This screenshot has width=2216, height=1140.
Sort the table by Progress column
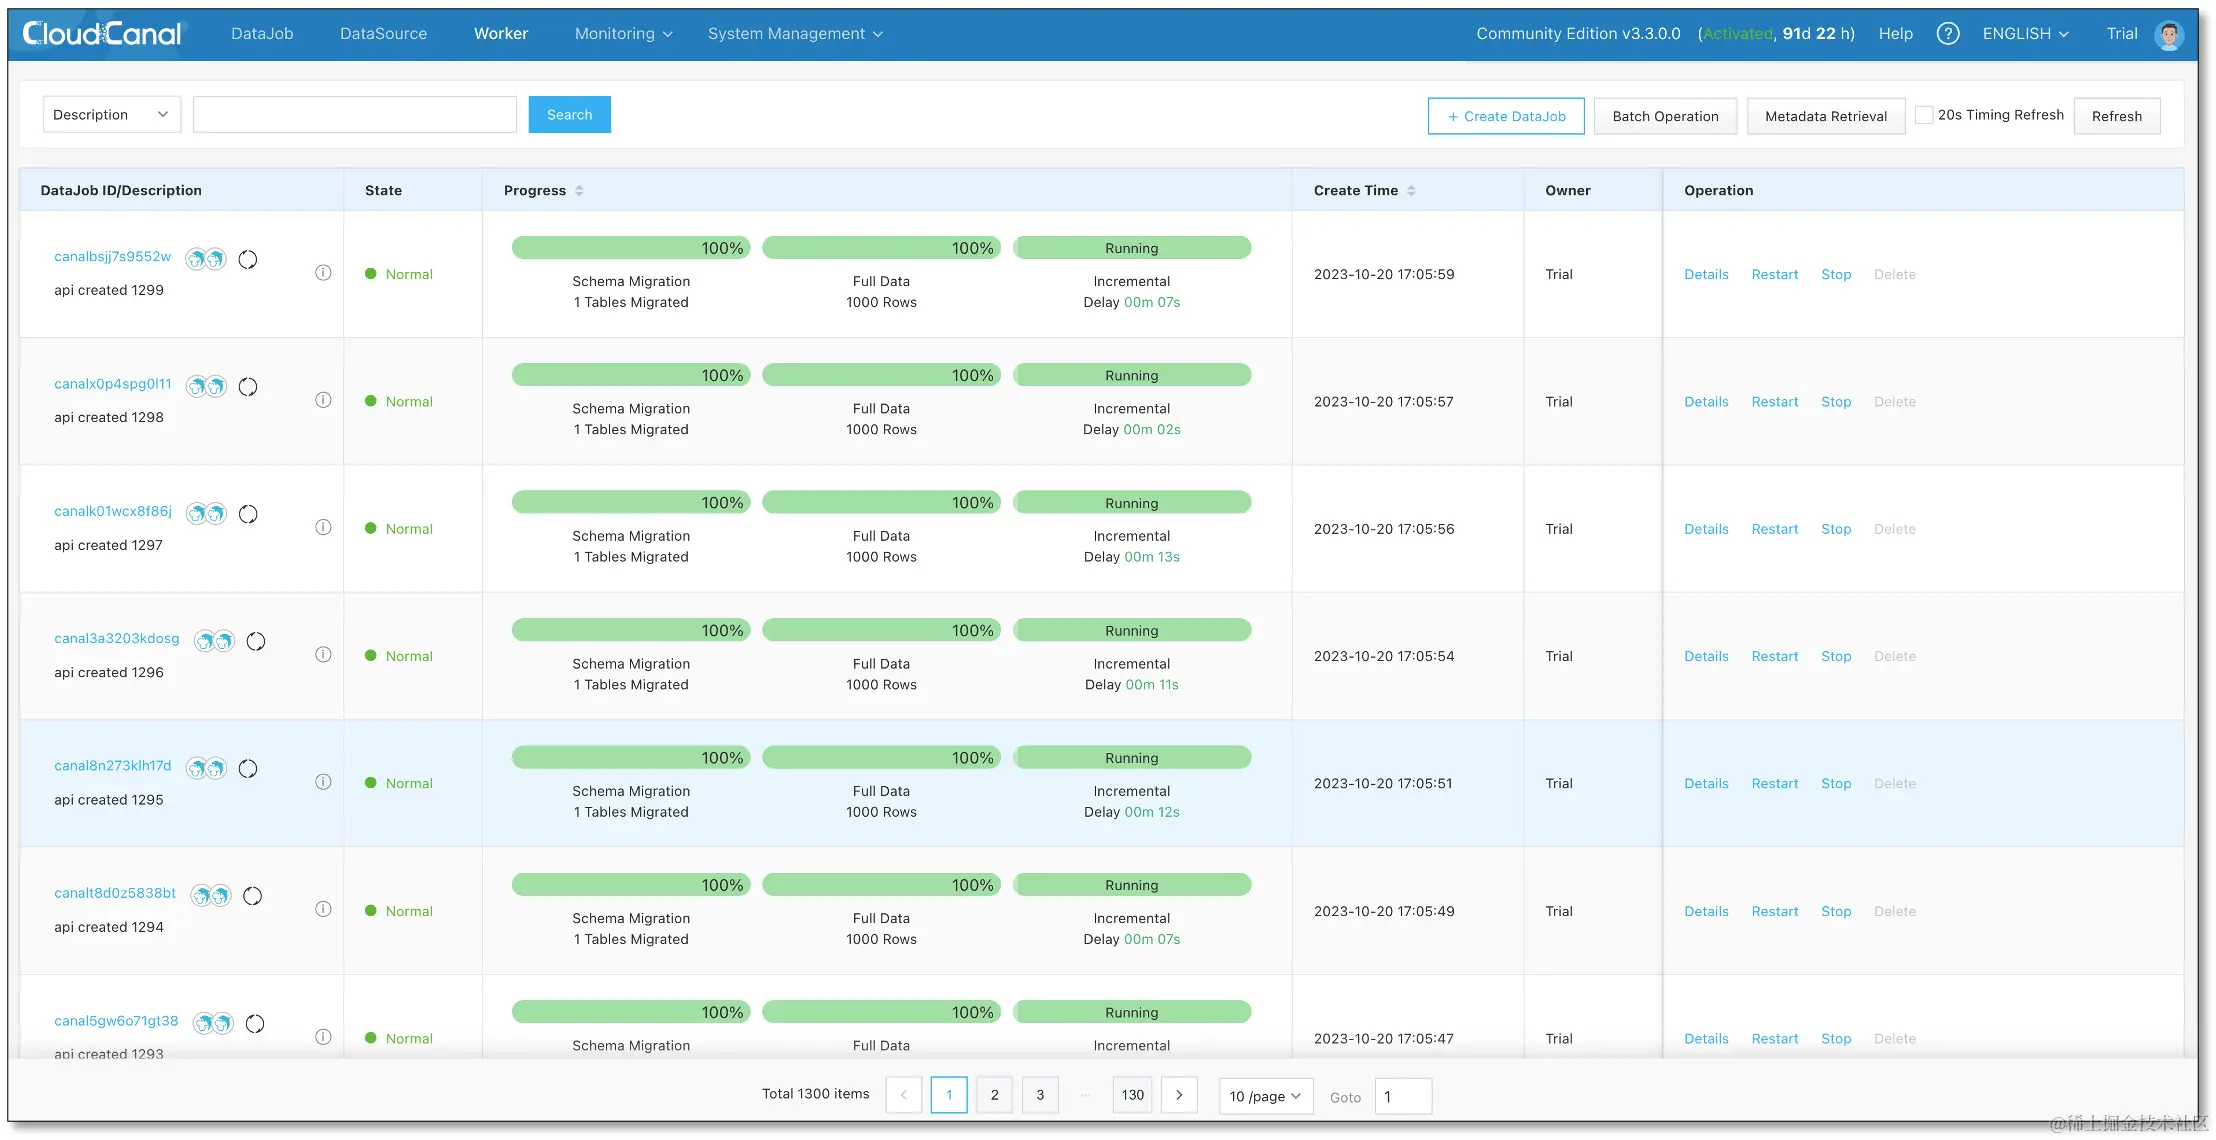[579, 191]
